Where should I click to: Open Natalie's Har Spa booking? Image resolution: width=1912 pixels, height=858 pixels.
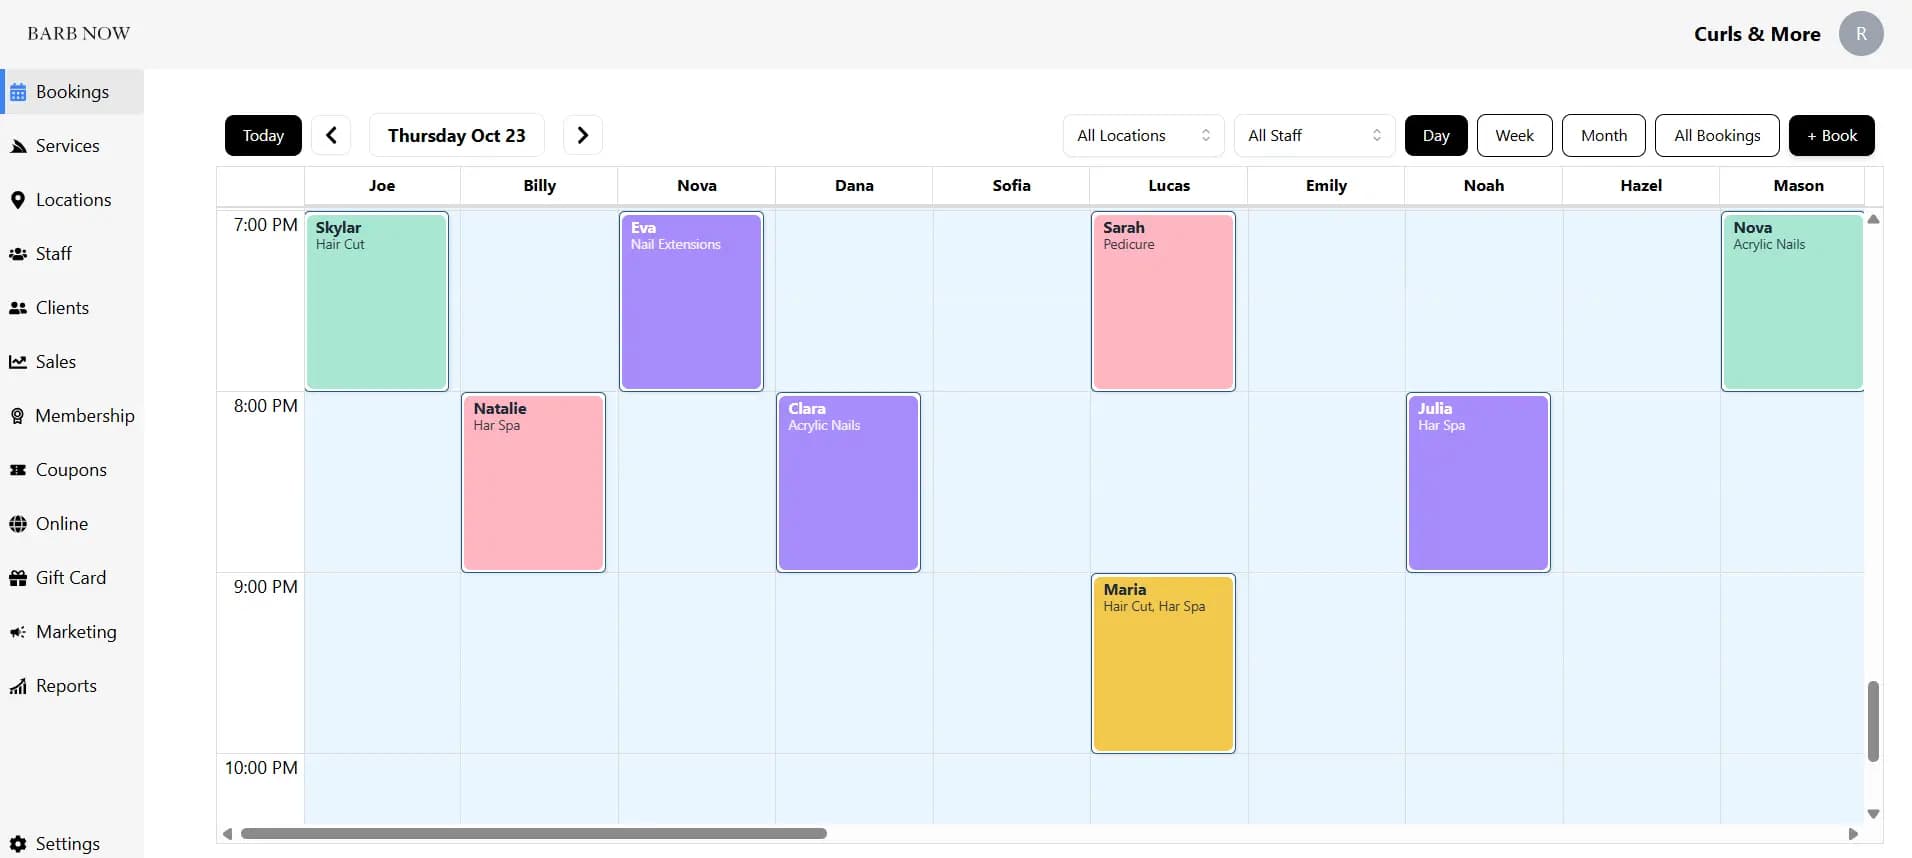[533, 482]
